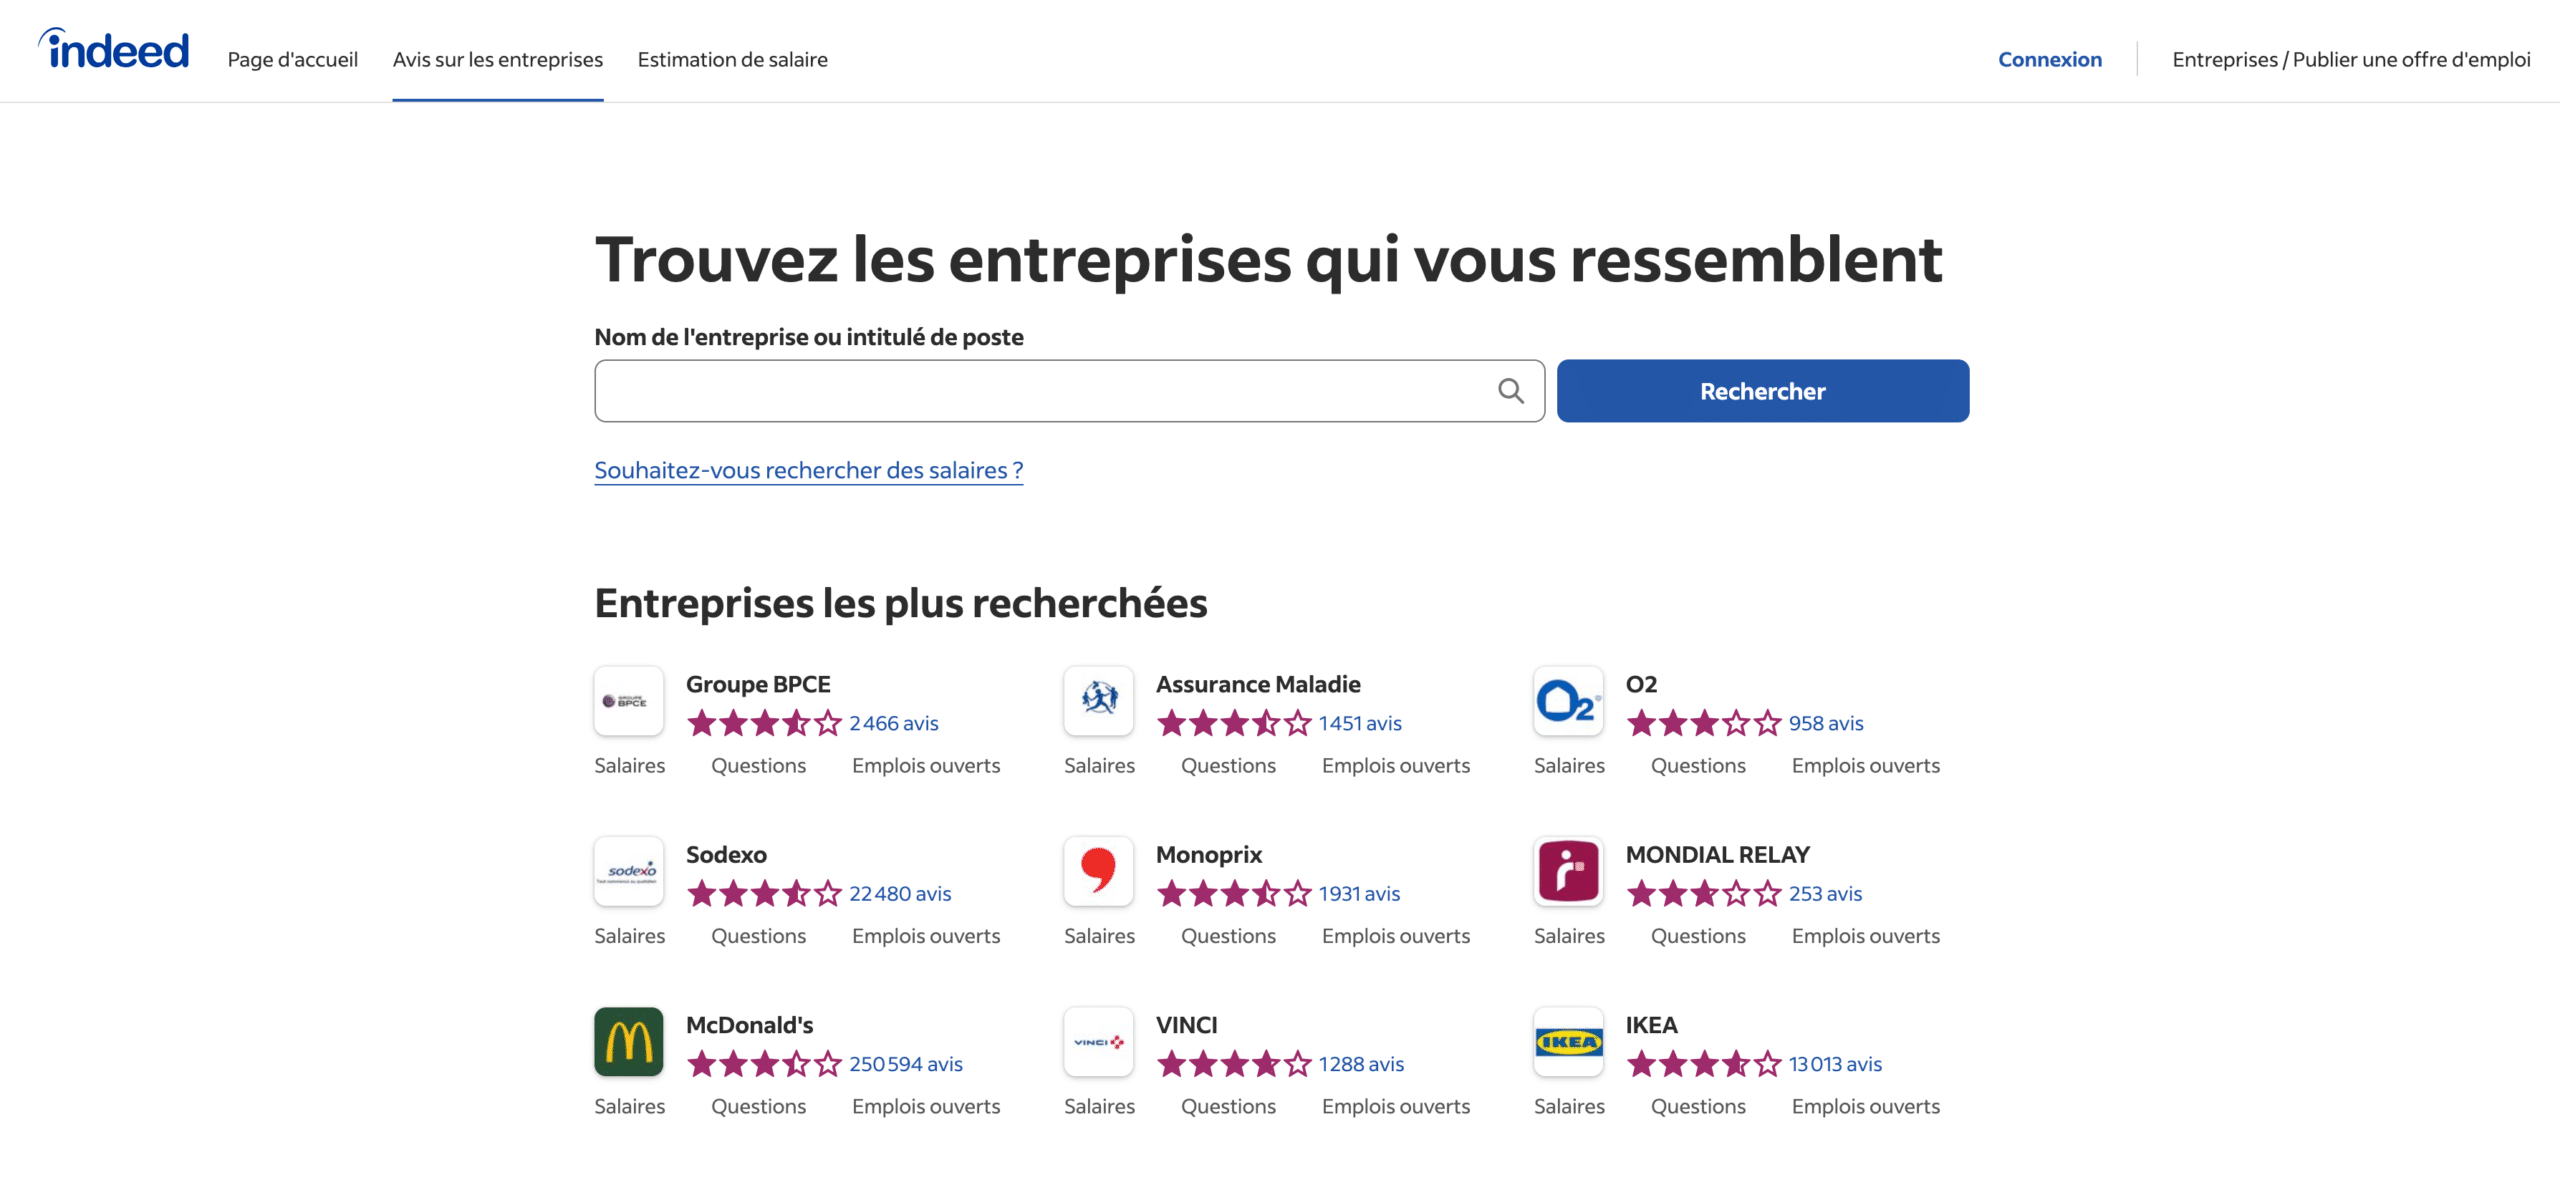Open the Monoprix logo

point(1099,872)
